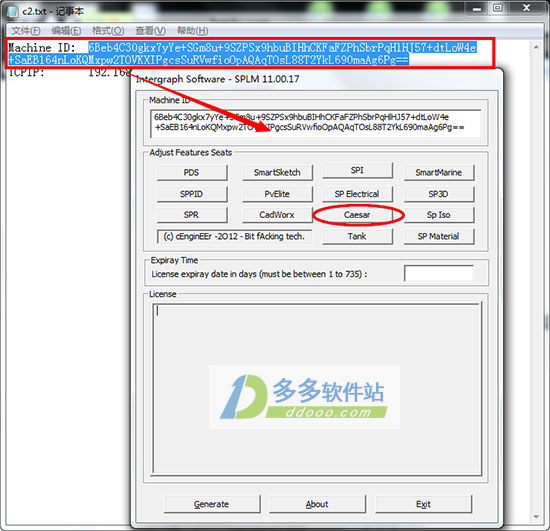
Task: Choose the SP Material button
Action: click(439, 236)
